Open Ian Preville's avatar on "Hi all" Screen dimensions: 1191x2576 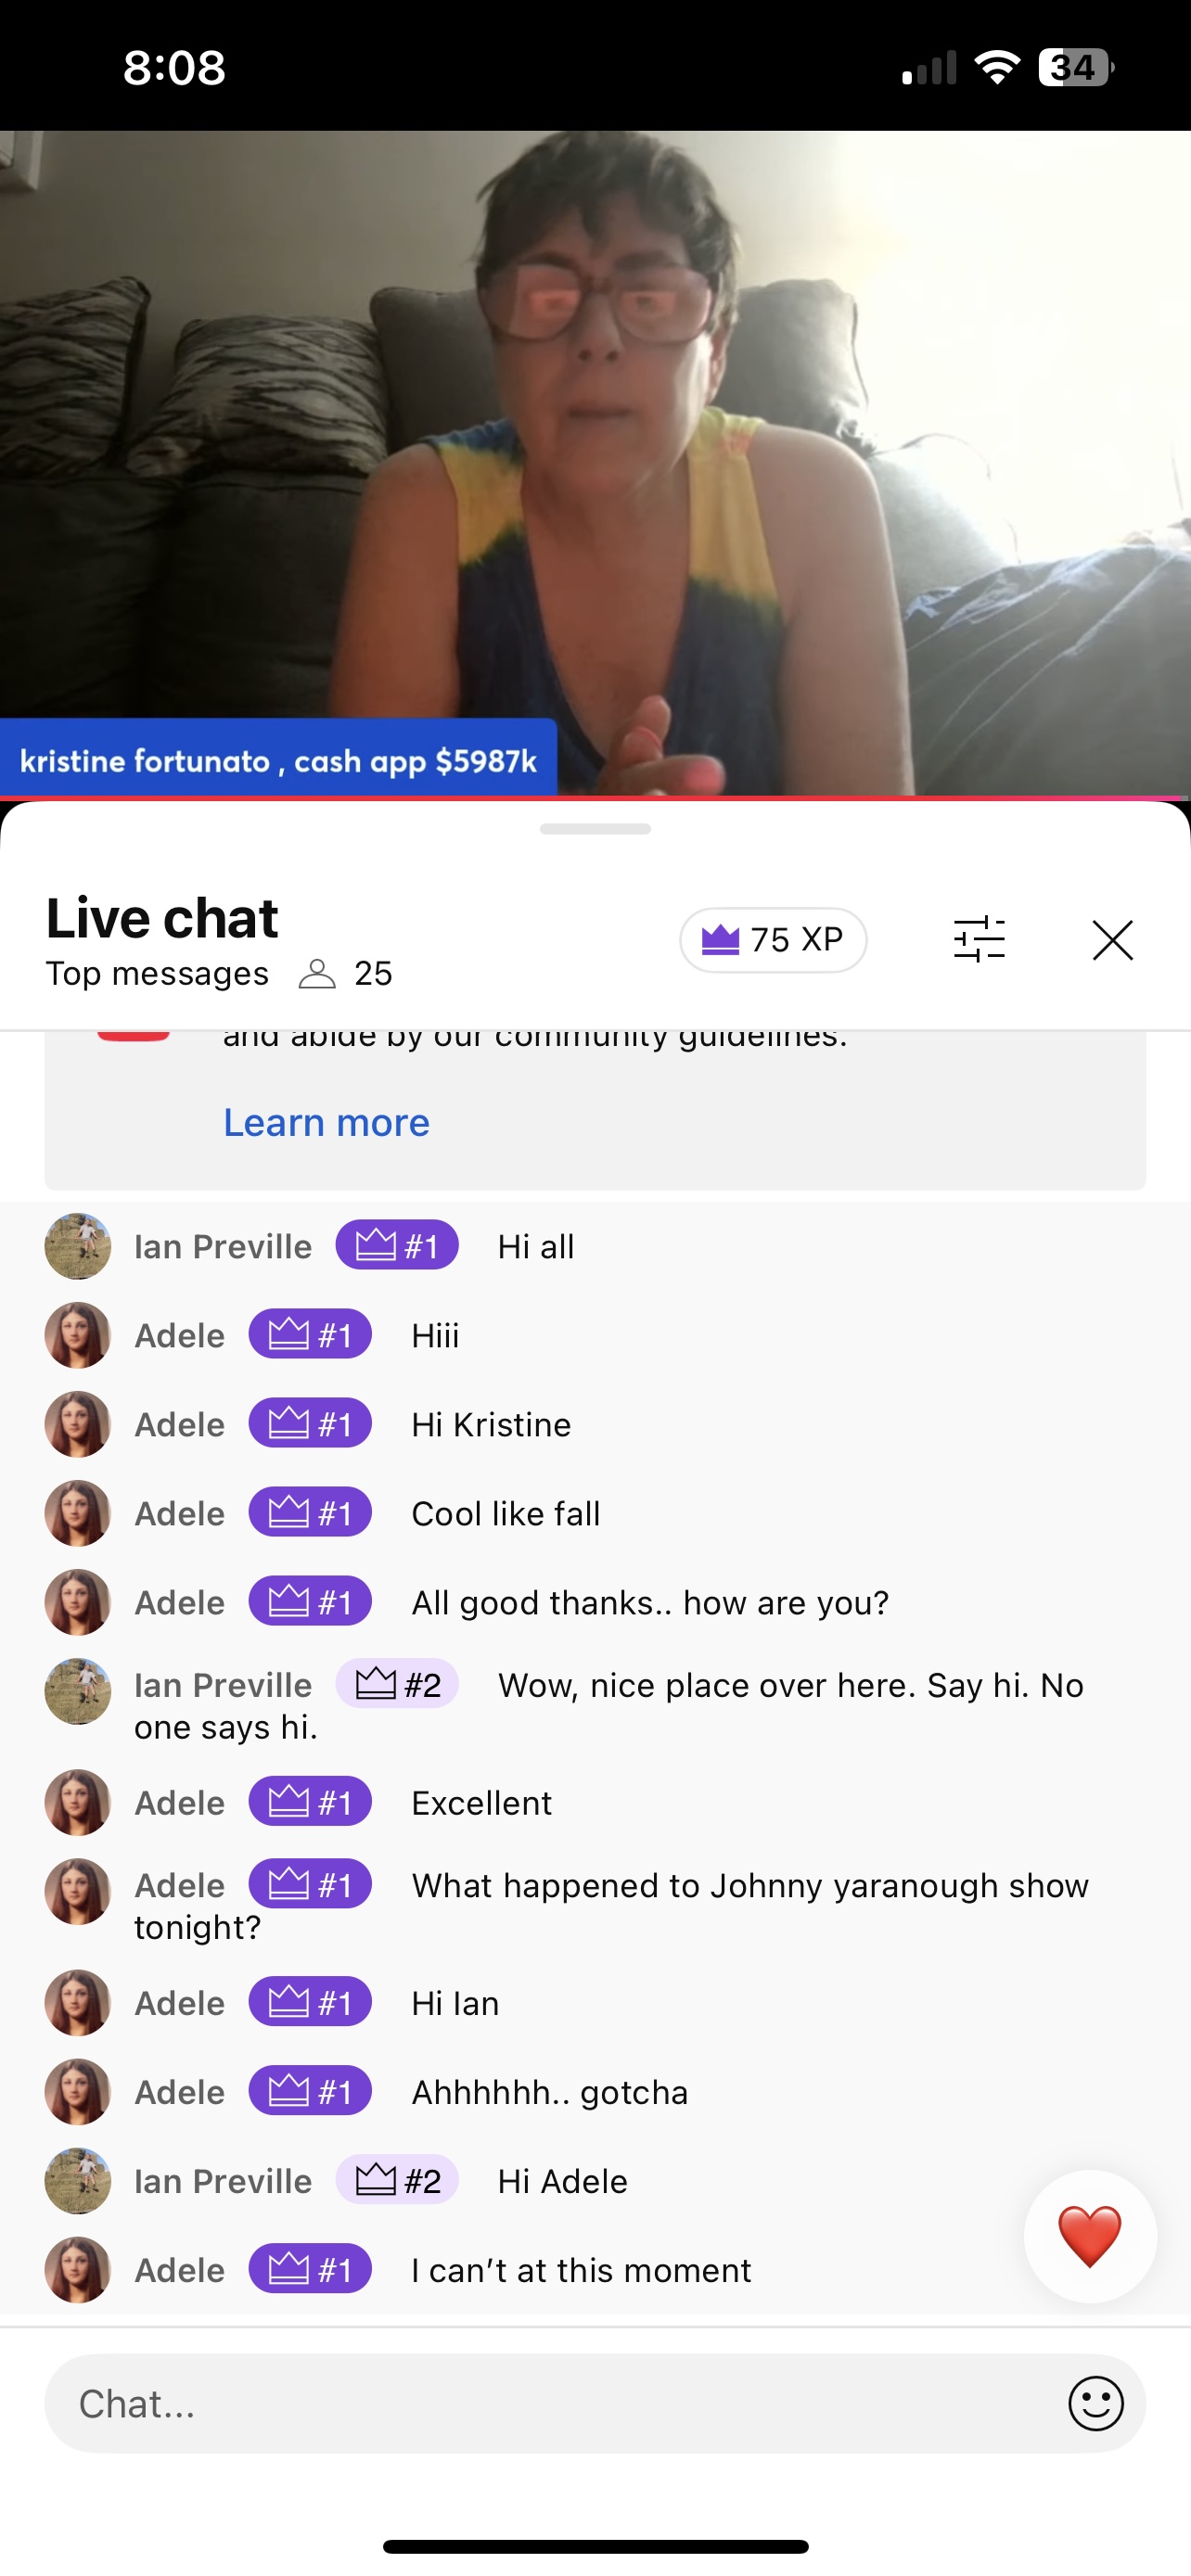[x=78, y=1246]
